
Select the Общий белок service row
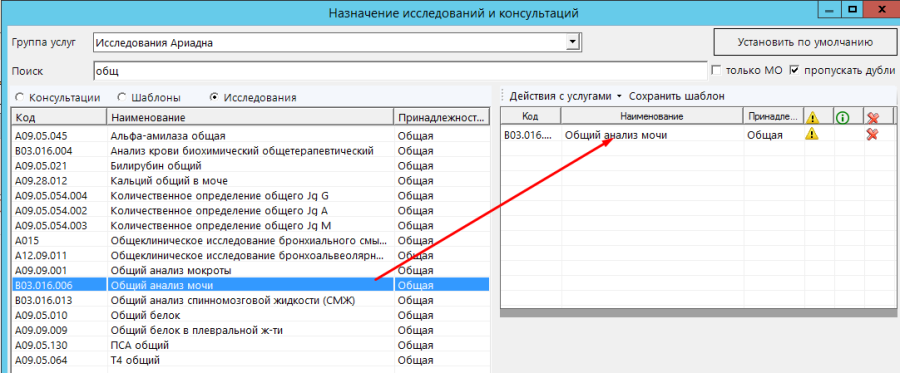coord(251,315)
